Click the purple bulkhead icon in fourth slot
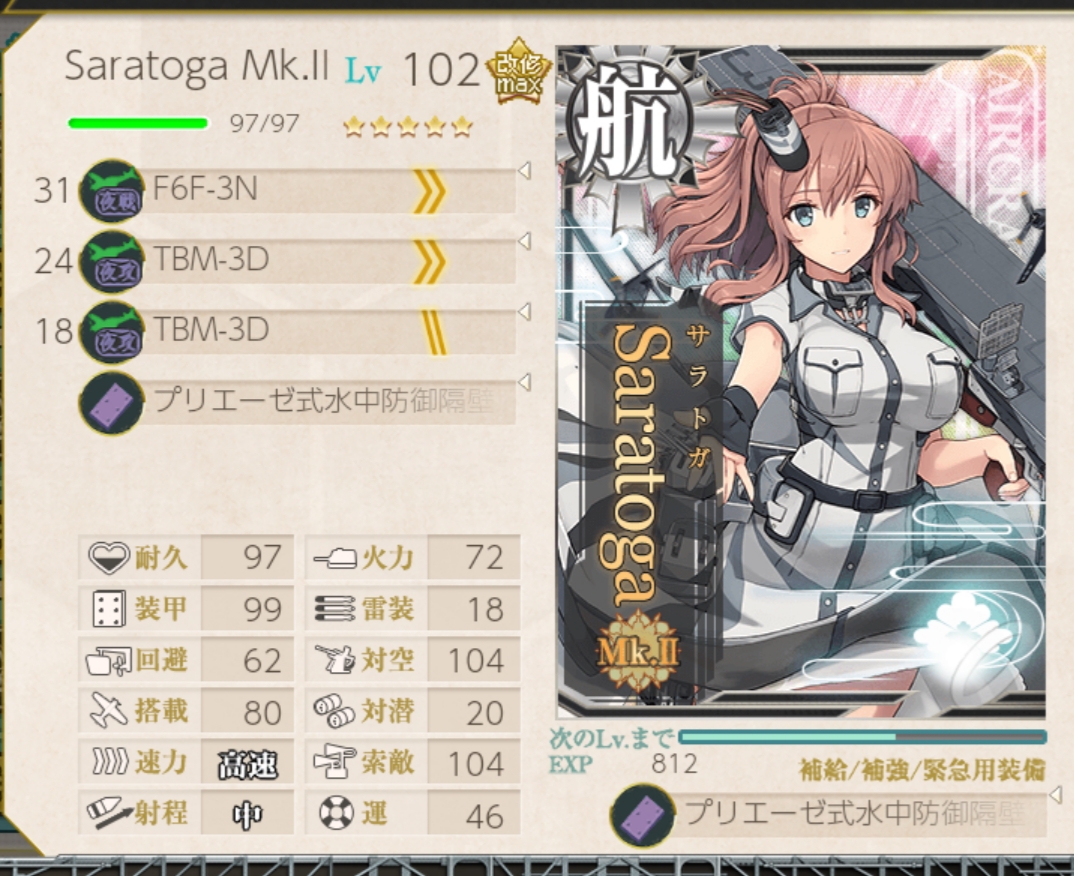Image resolution: width=1074 pixels, height=876 pixels. coord(112,403)
